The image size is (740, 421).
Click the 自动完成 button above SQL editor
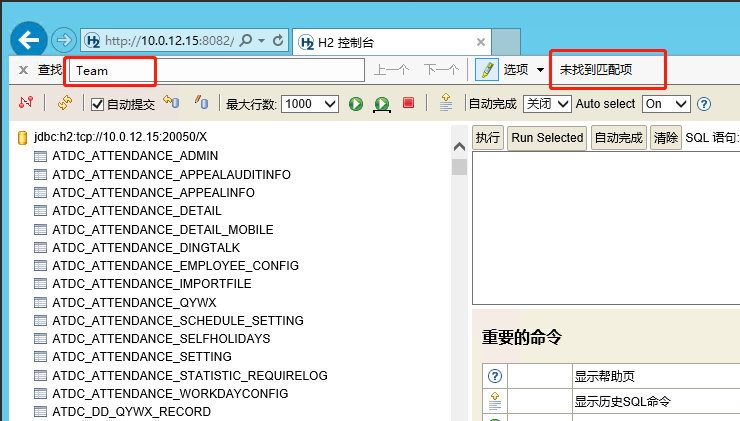coord(618,138)
